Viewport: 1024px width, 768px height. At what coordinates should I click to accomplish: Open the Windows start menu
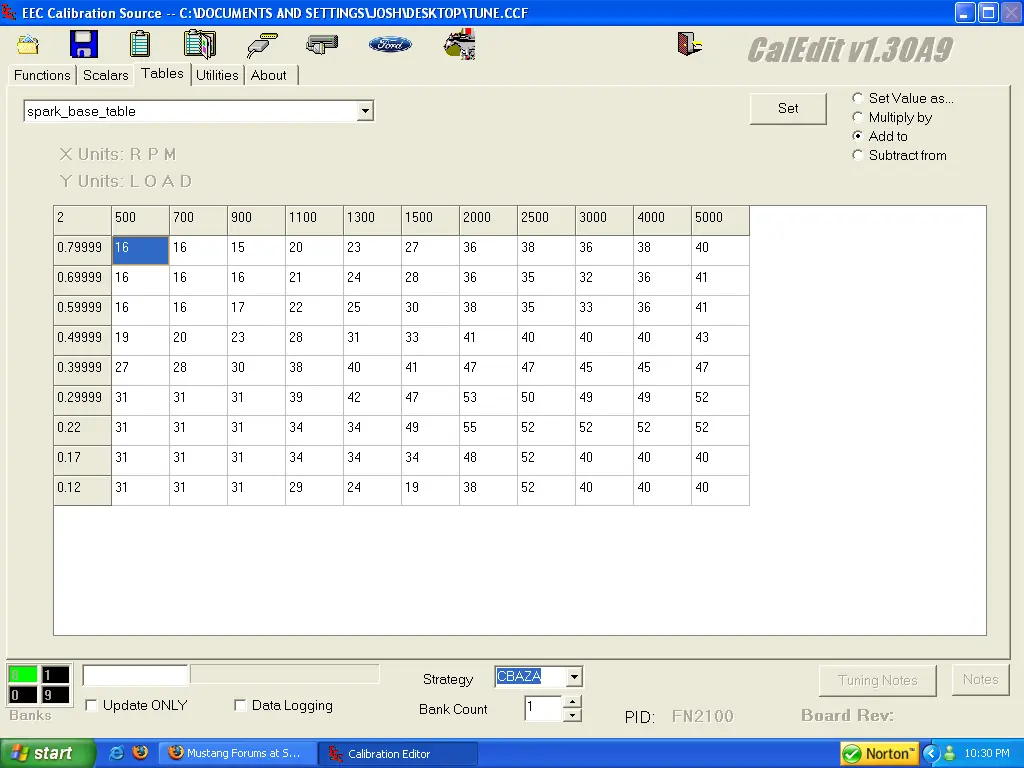pyautogui.click(x=47, y=754)
